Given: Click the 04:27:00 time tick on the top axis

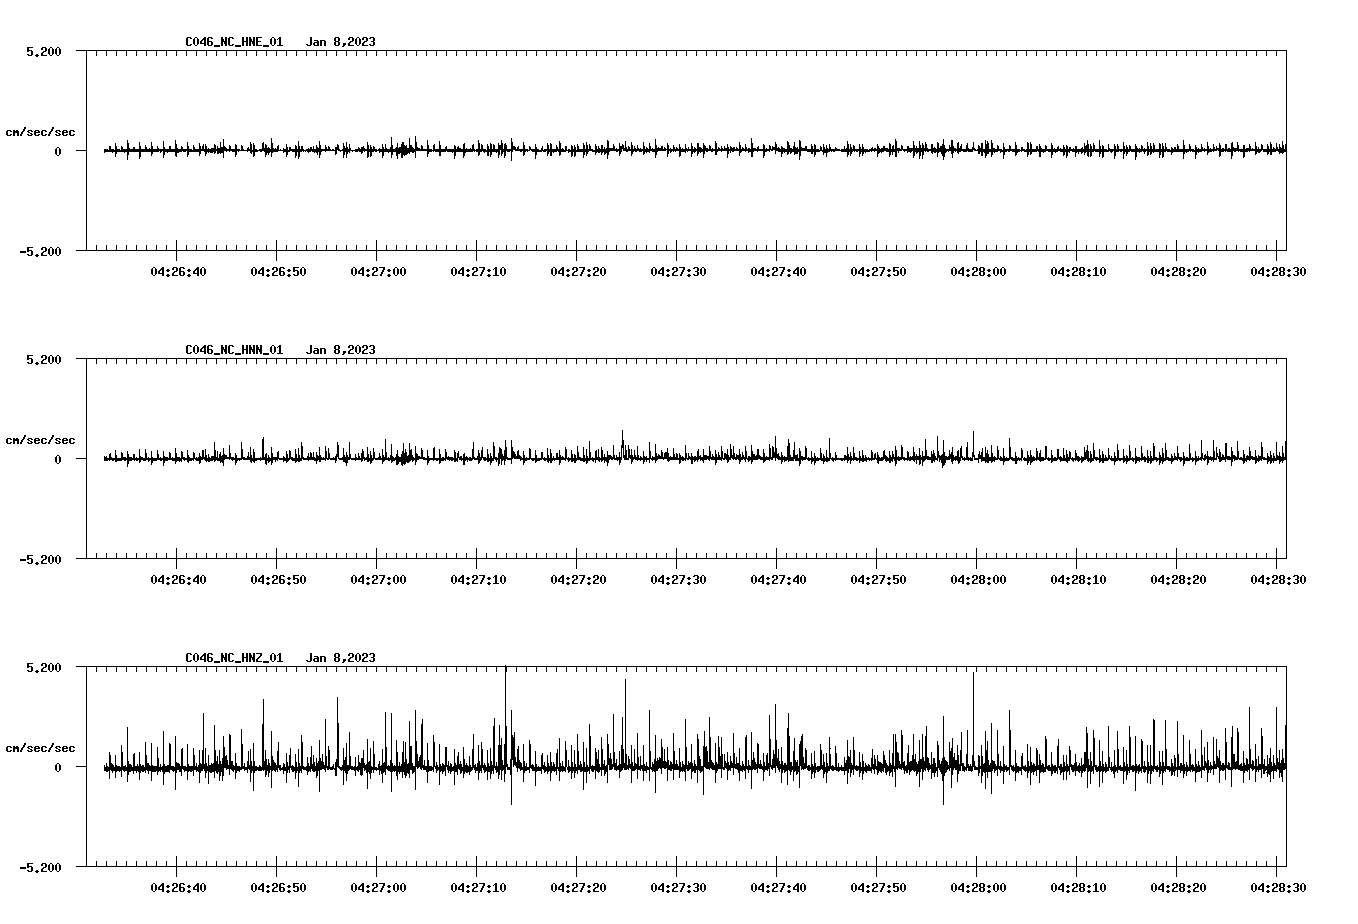Looking at the screenshot, I should click(378, 268).
